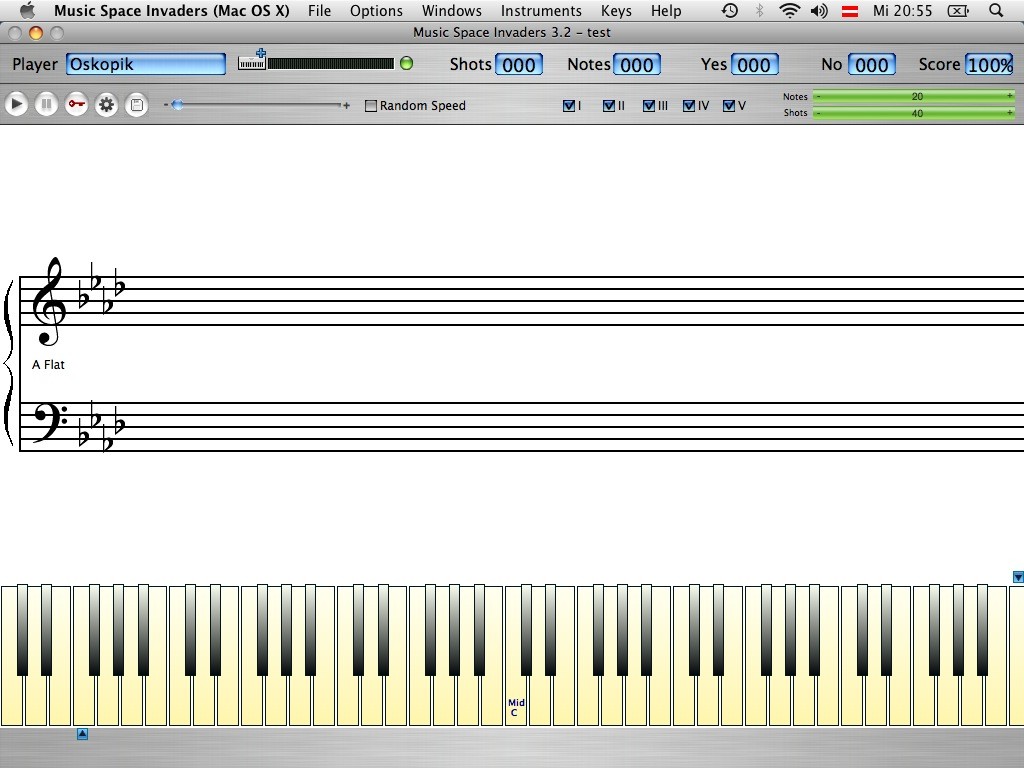Viewport: 1024px width, 768px height.
Task: Click the Score percentage field
Action: [x=989, y=65]
